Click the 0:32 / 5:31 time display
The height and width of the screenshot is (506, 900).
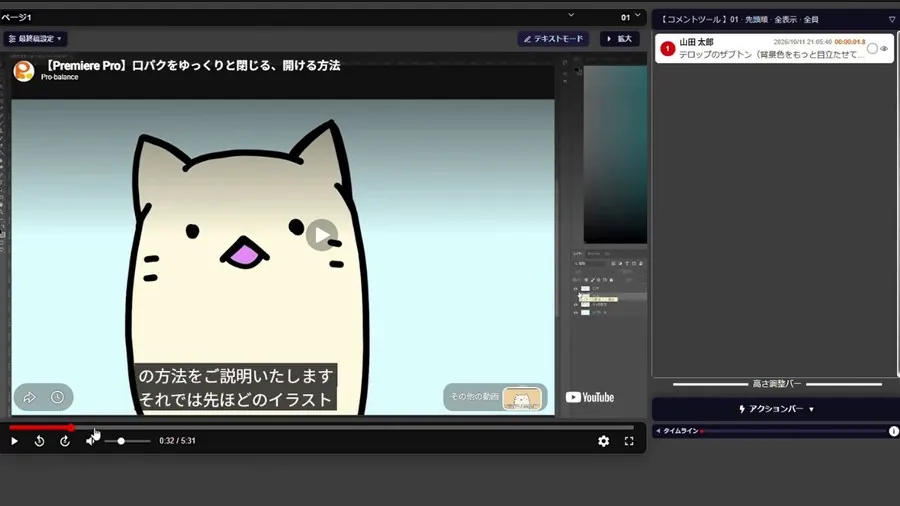pos(177,441)
